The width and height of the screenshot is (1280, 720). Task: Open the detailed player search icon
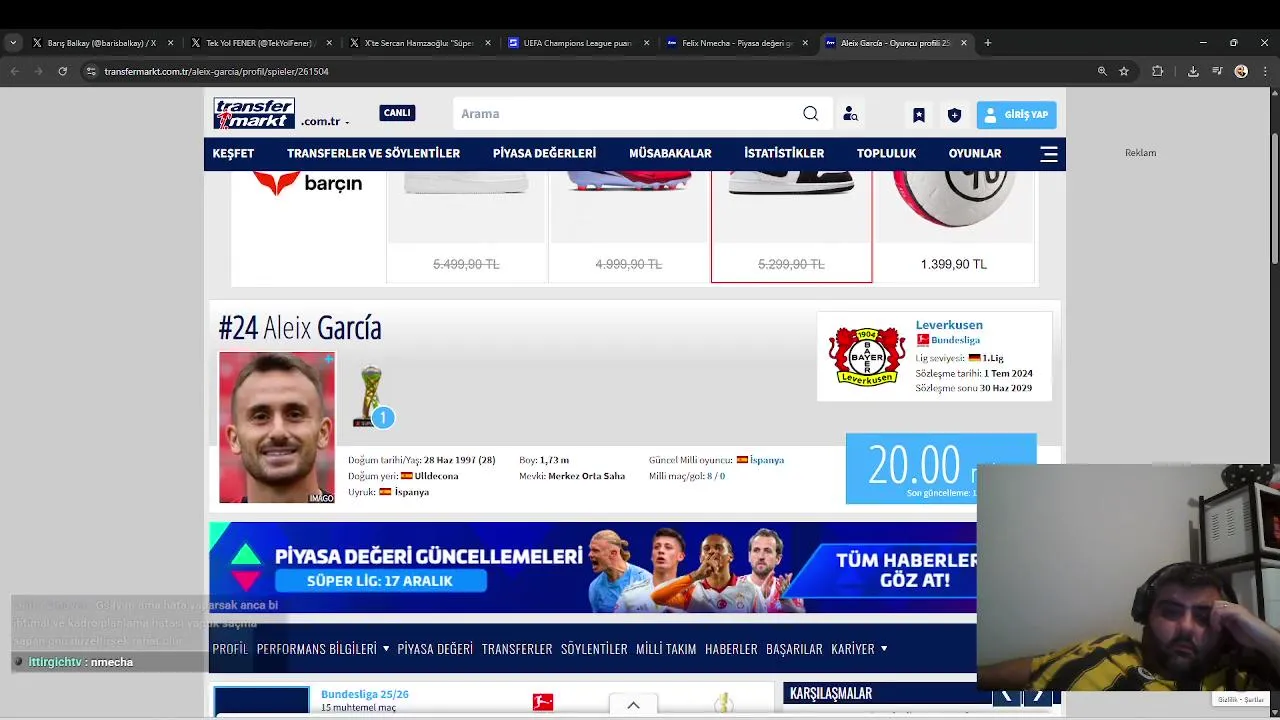point(850,114)
